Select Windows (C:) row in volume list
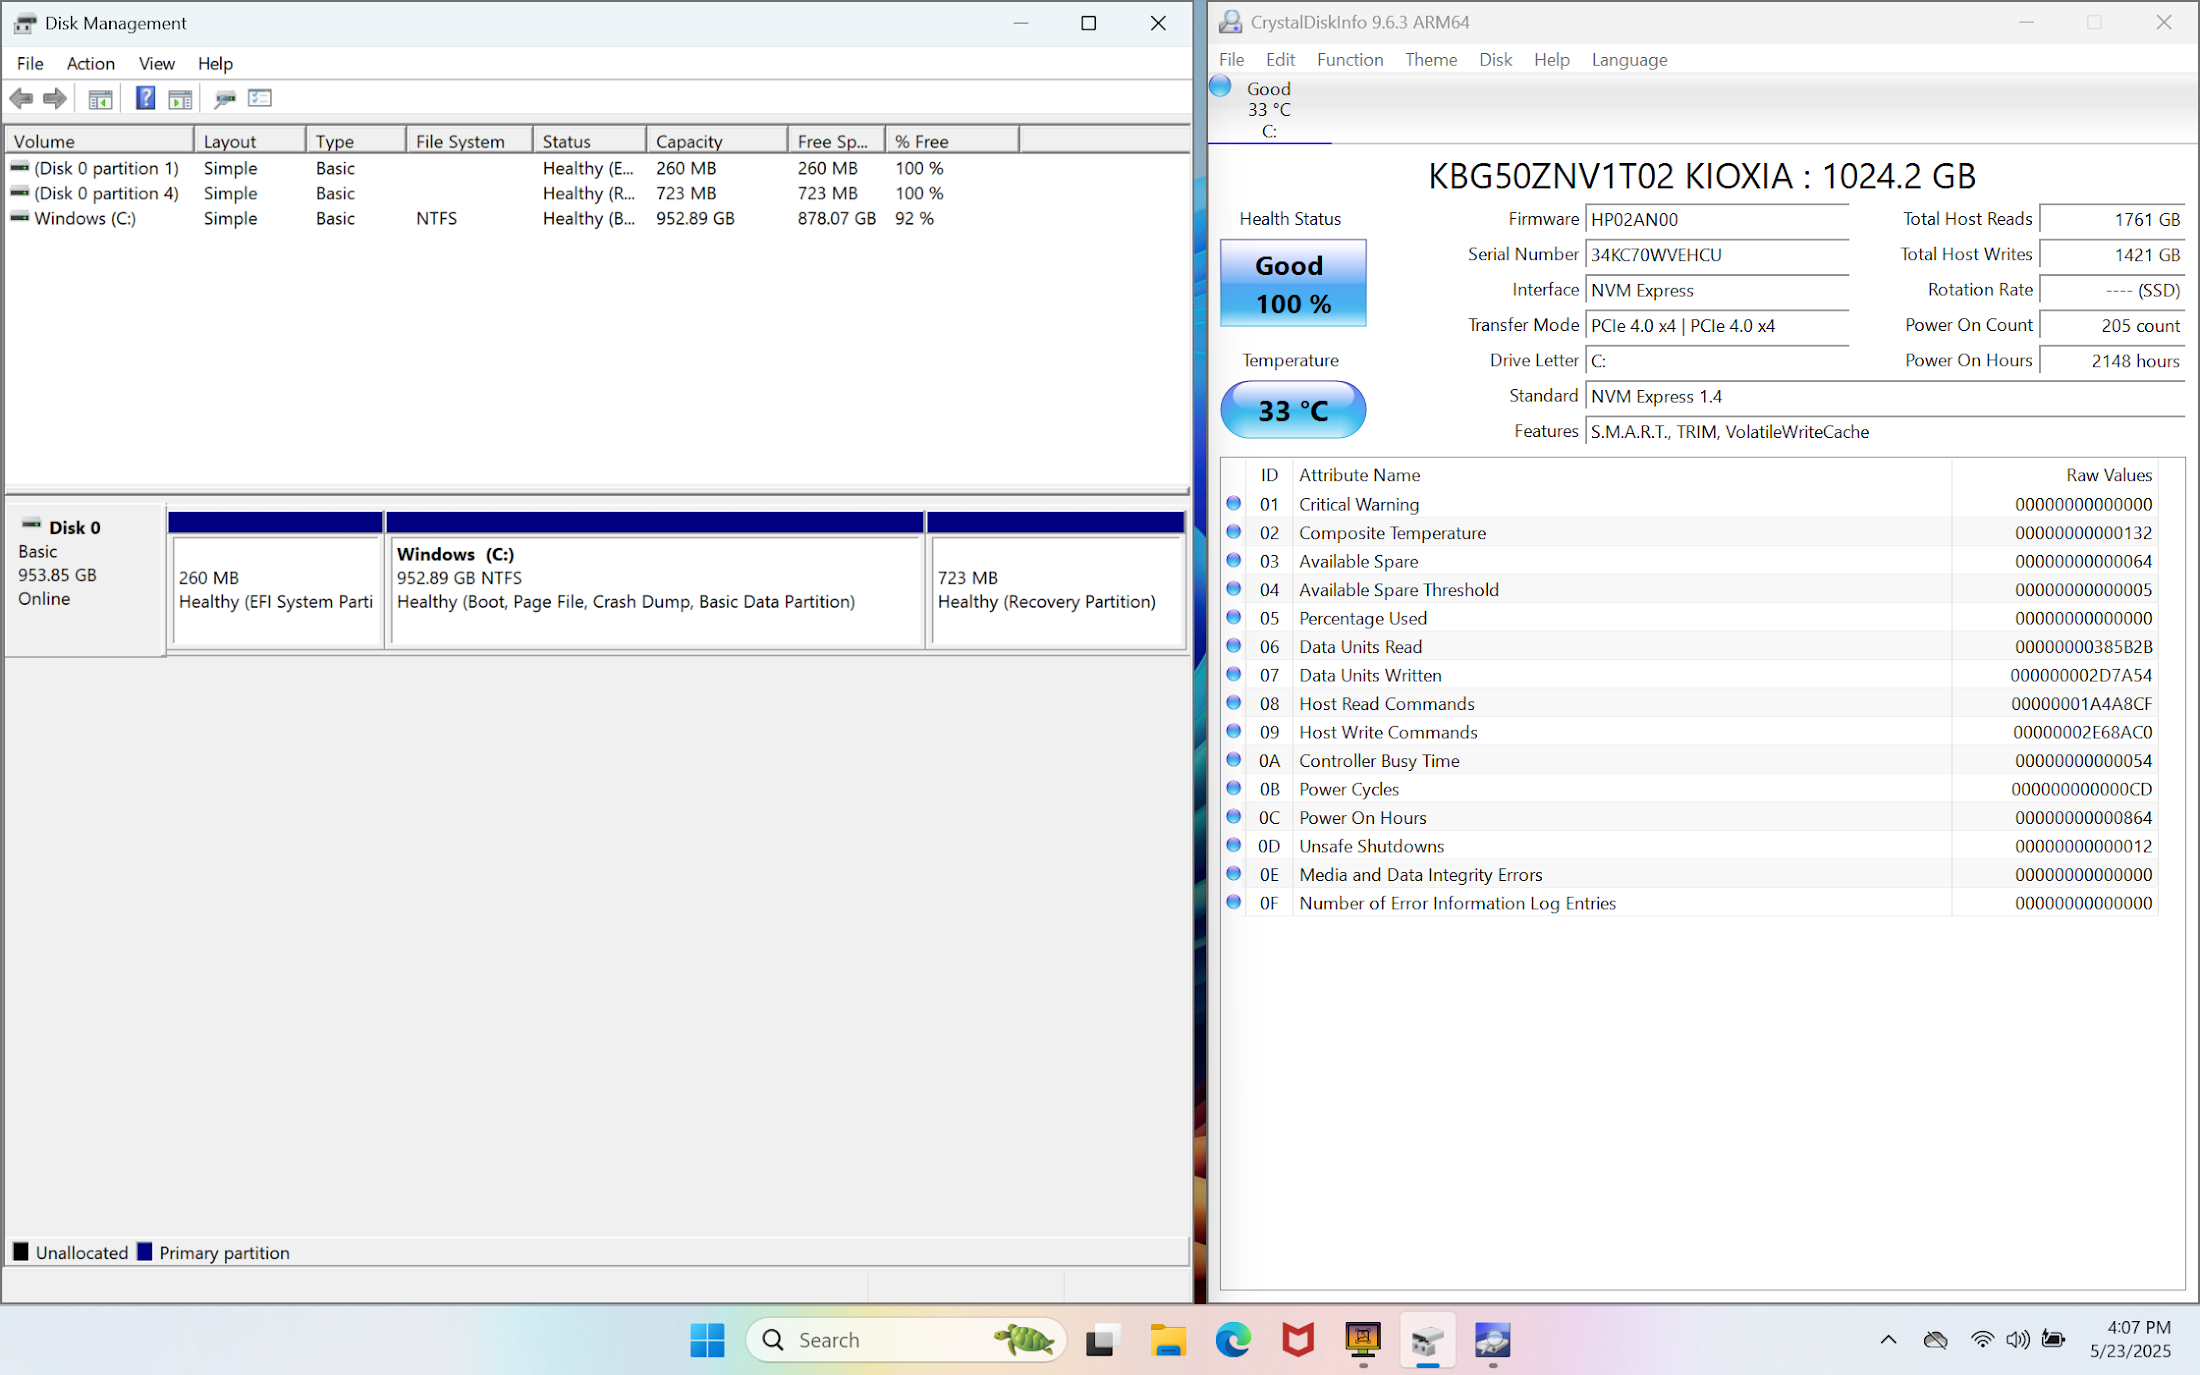Viewport: 2200px width, 1375px height. click(x=596, y=218)
